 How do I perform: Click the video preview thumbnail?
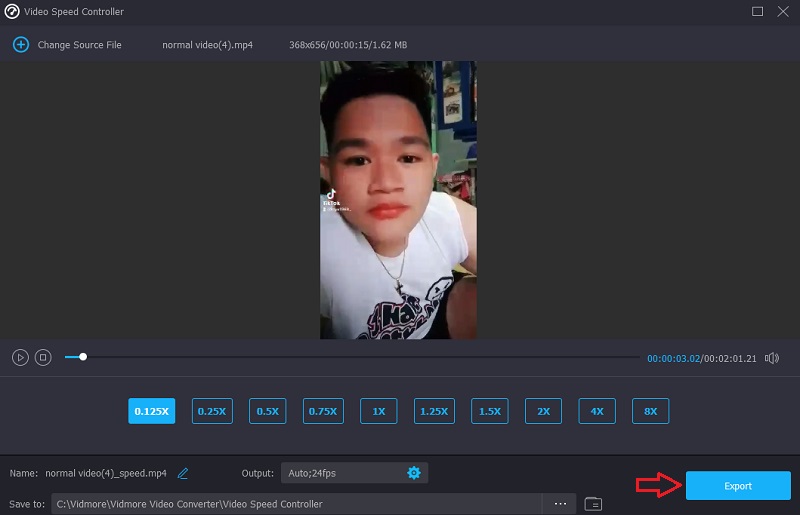(398, 200)
